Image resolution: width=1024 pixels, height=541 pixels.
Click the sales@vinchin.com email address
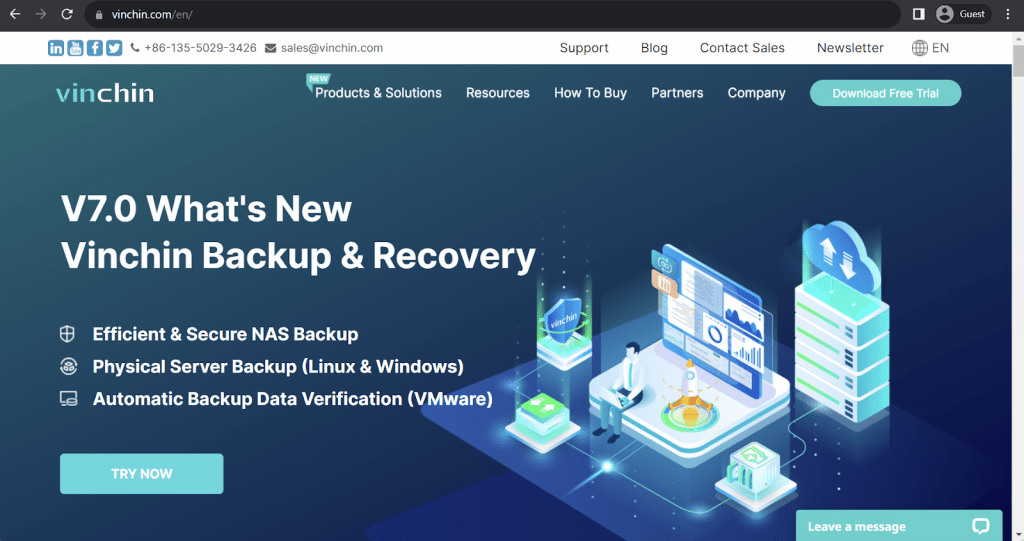click(x=332, y=48)
